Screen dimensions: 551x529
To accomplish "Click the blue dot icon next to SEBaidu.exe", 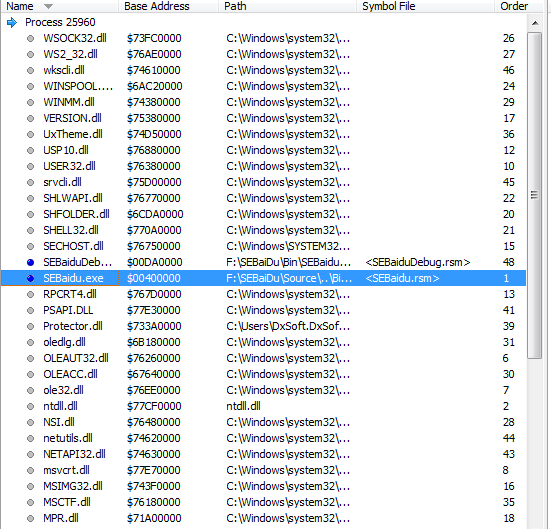I will pos(31,278).
